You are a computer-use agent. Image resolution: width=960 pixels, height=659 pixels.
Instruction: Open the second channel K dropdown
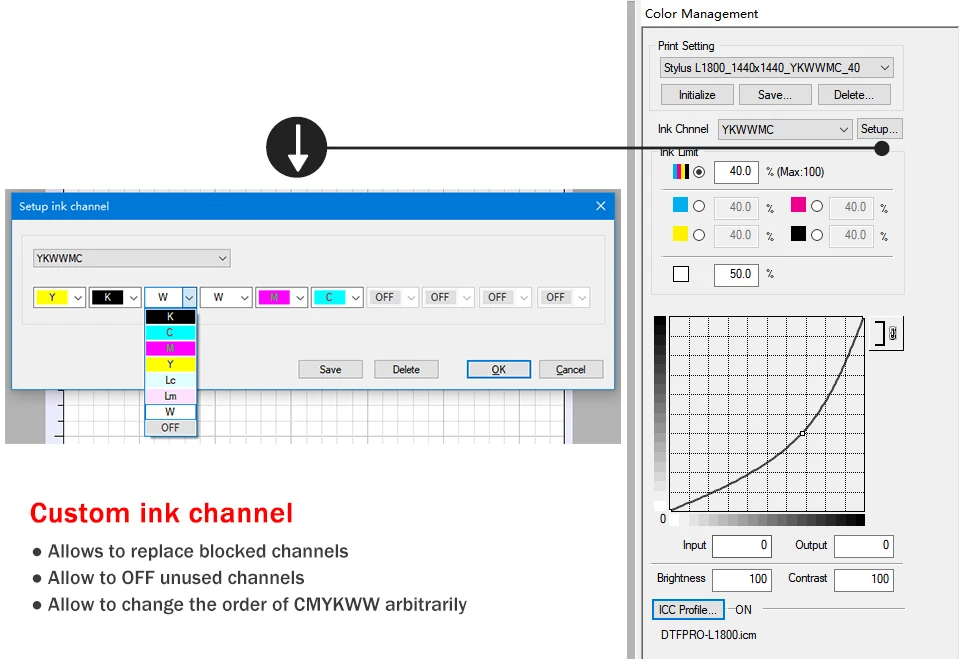(133, 298)
